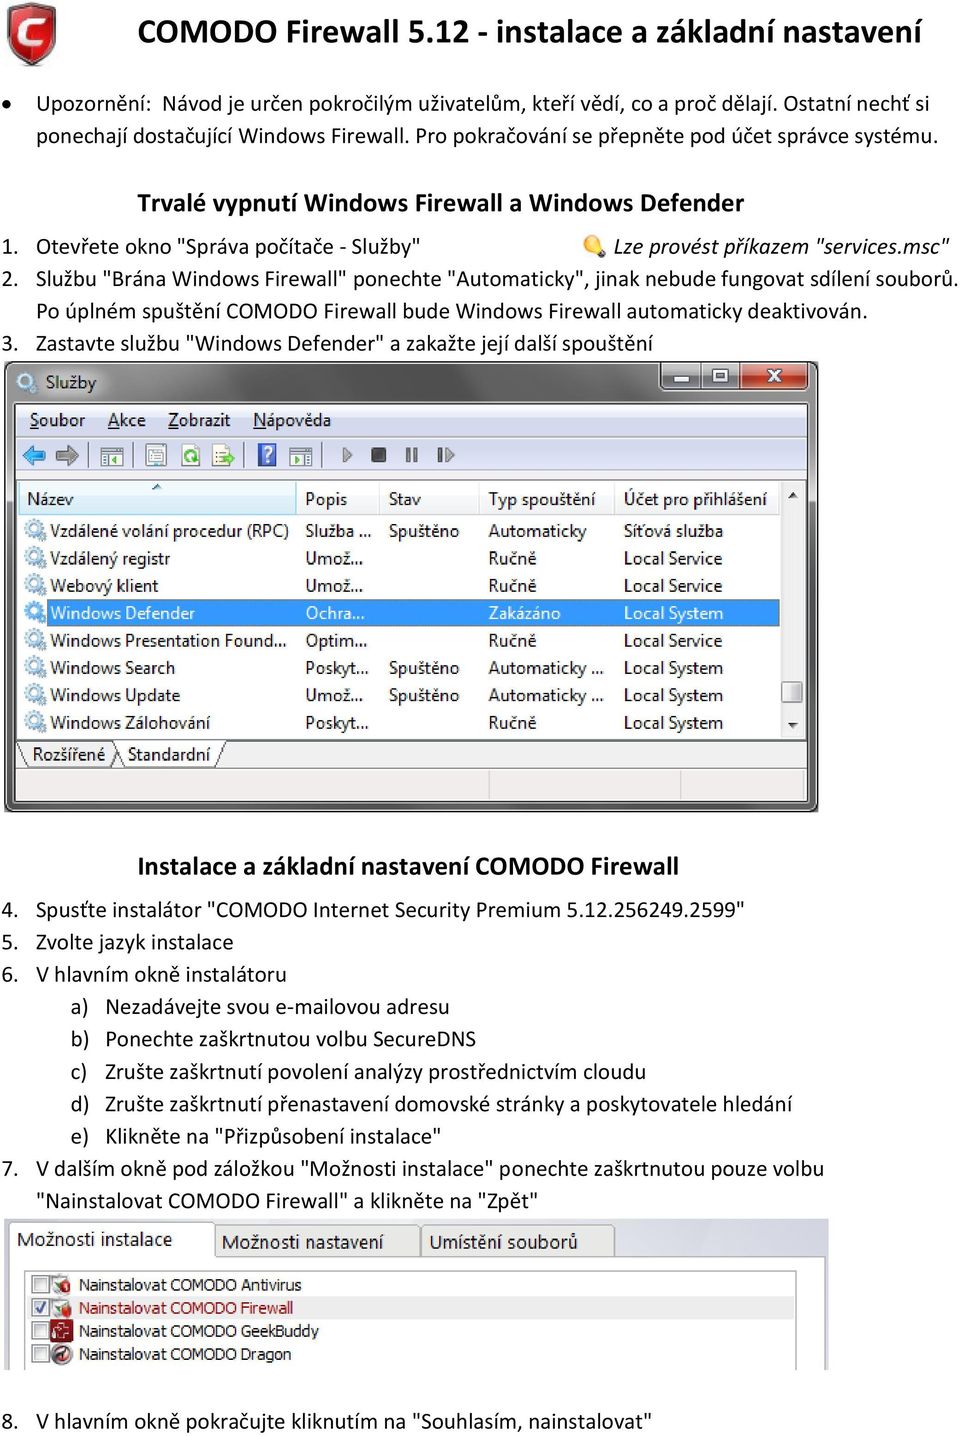Click the Forward arrow in Služby toolbar
960x1436 pixels.
coord(67,455)
